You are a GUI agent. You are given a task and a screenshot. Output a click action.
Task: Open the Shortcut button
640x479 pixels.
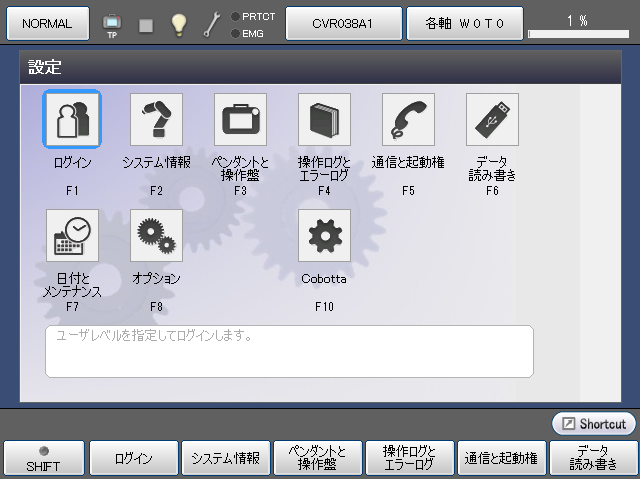point(594,424)
